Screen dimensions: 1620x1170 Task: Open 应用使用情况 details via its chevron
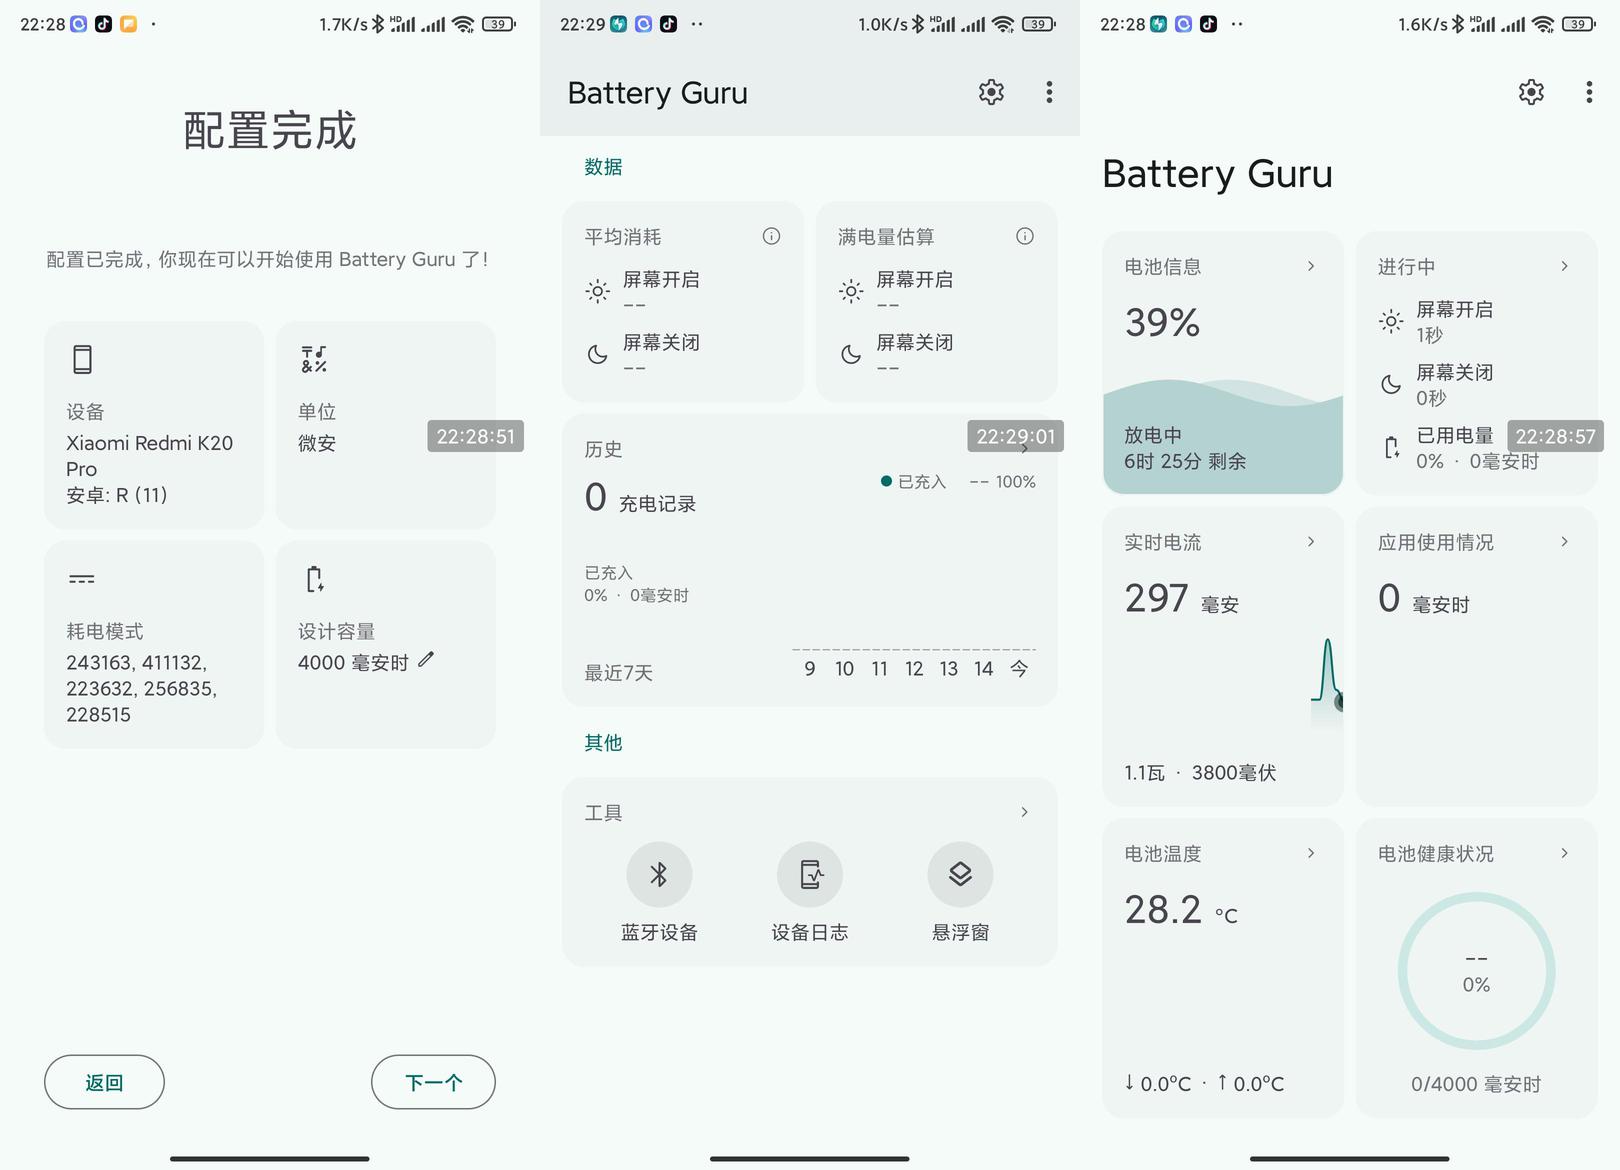coord(1564,542)
